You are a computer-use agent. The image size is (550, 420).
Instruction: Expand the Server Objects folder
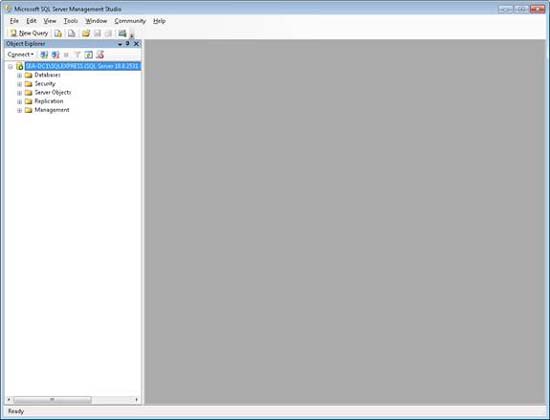pyautogui.click(x=20, y=93)
